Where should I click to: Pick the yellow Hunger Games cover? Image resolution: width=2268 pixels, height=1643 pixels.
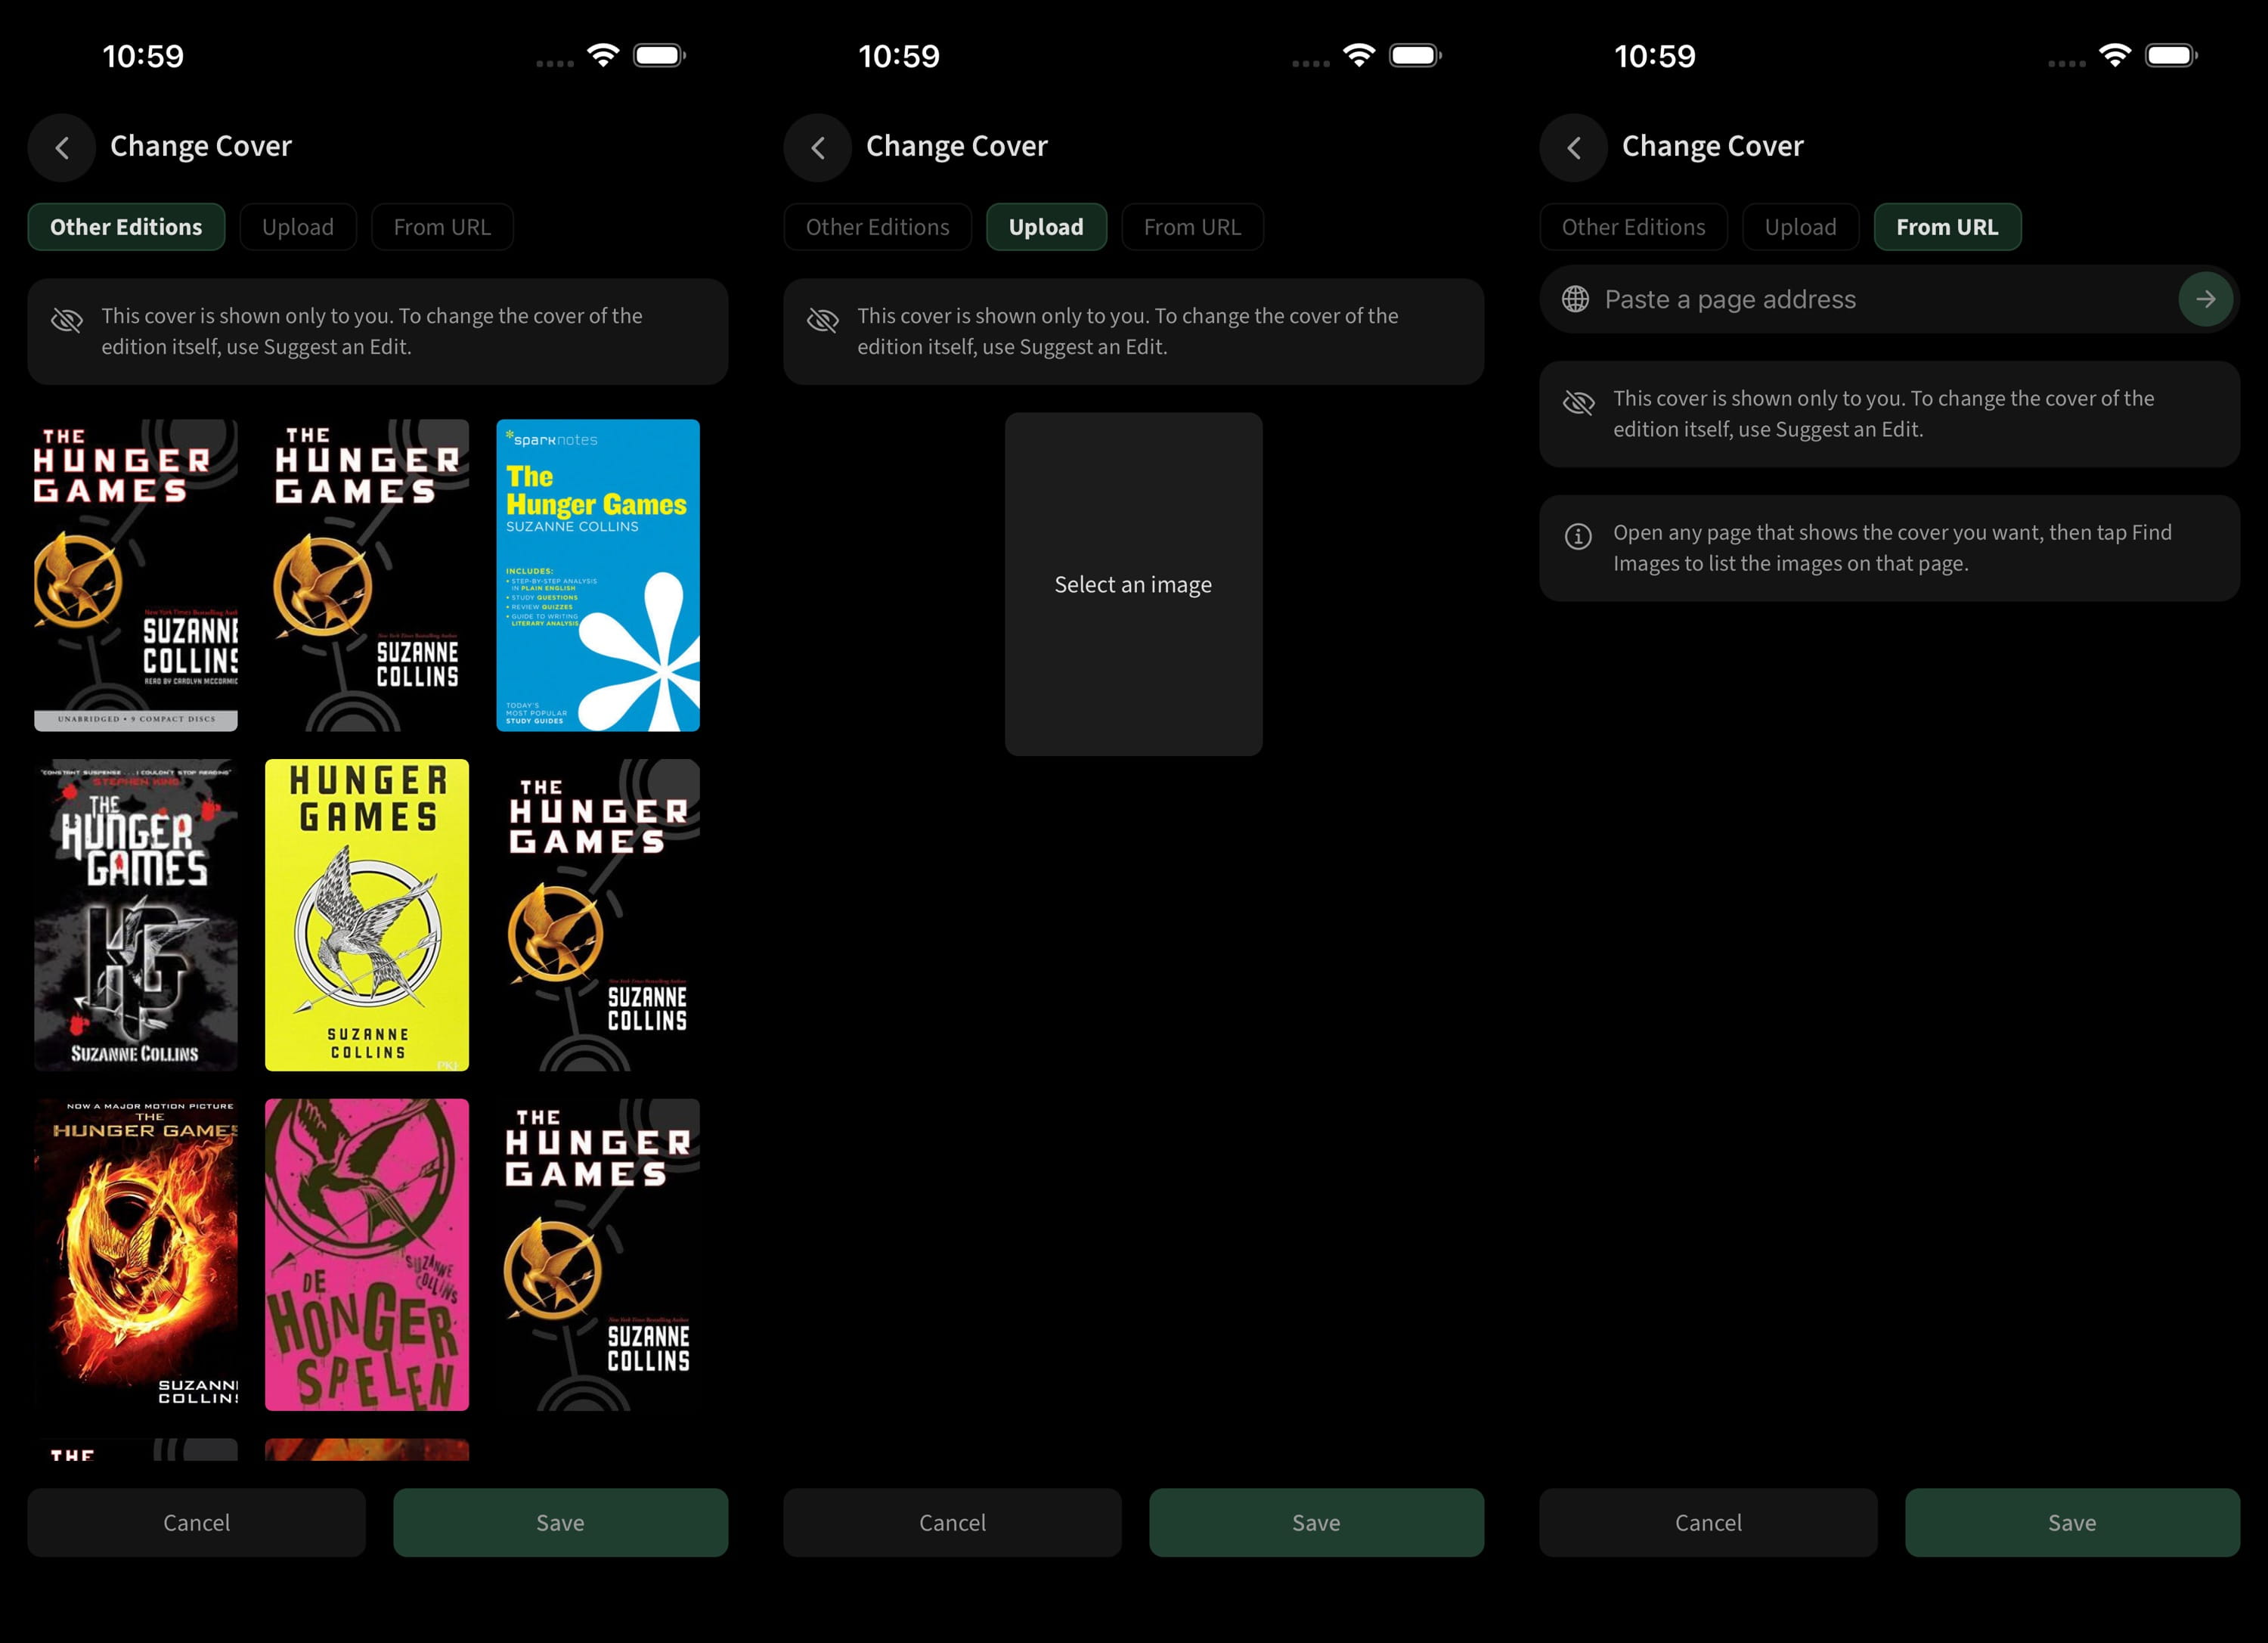click(x=367, y=915)
